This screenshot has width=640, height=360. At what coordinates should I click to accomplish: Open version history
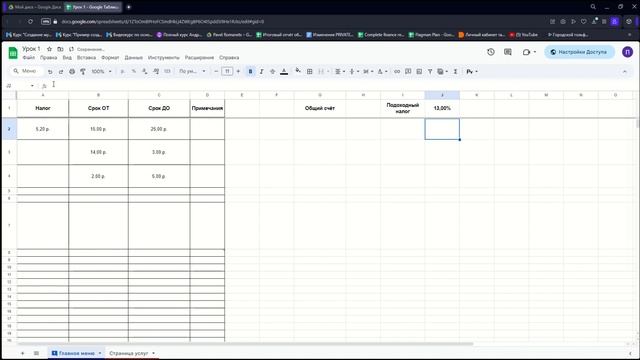(491, 52)
